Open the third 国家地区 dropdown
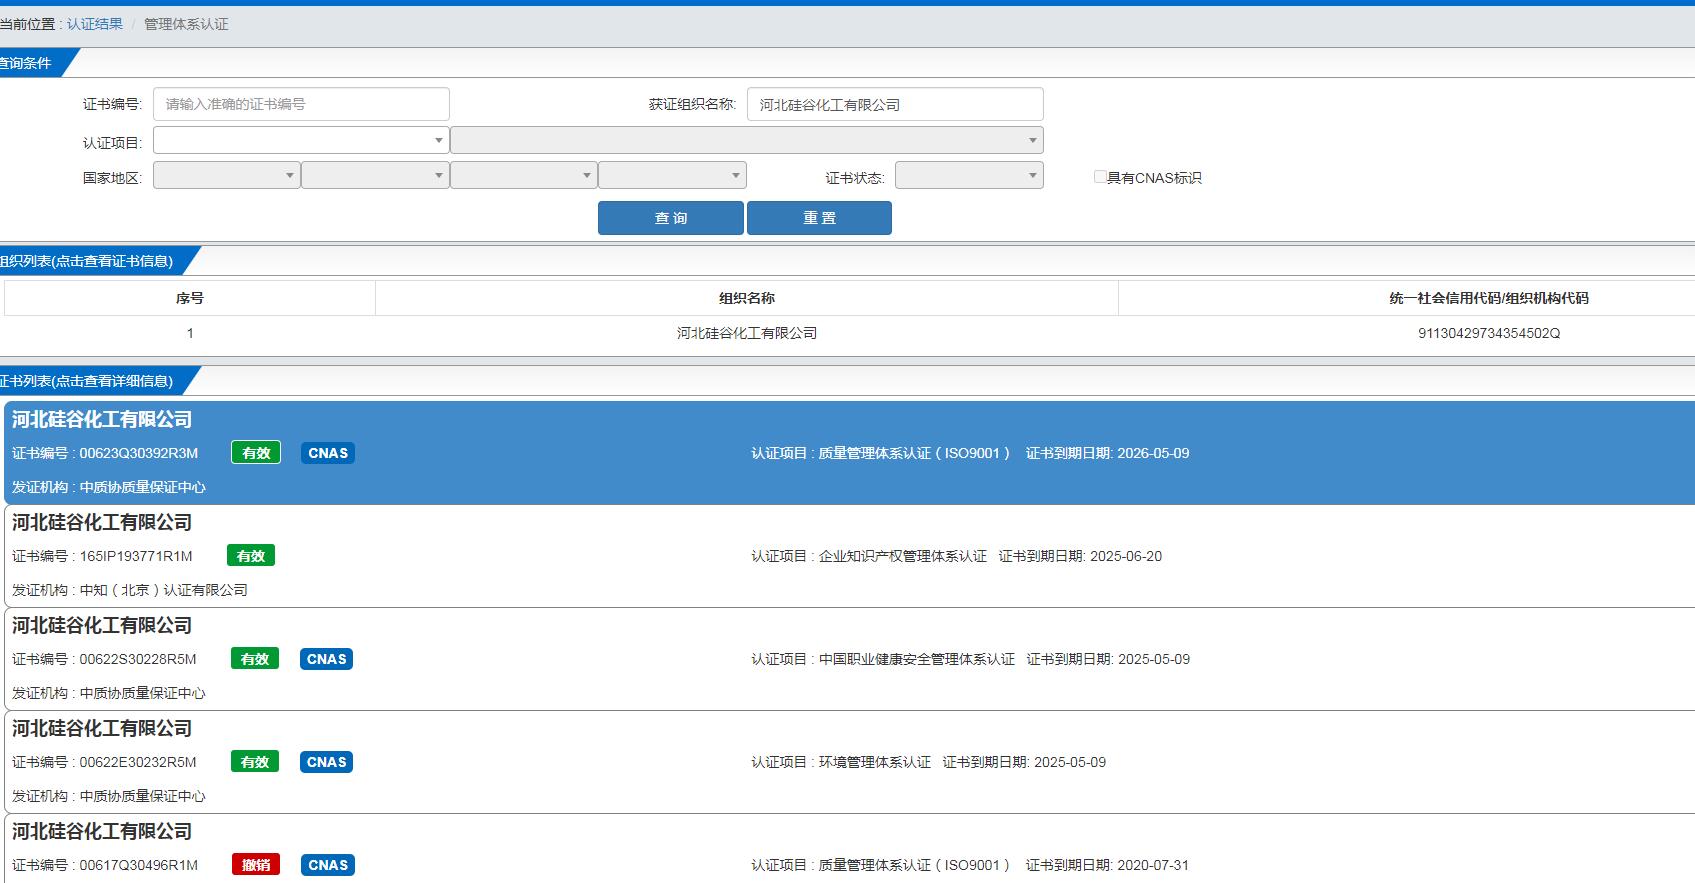Screen dimensions: 1695x883 [524, 175]
